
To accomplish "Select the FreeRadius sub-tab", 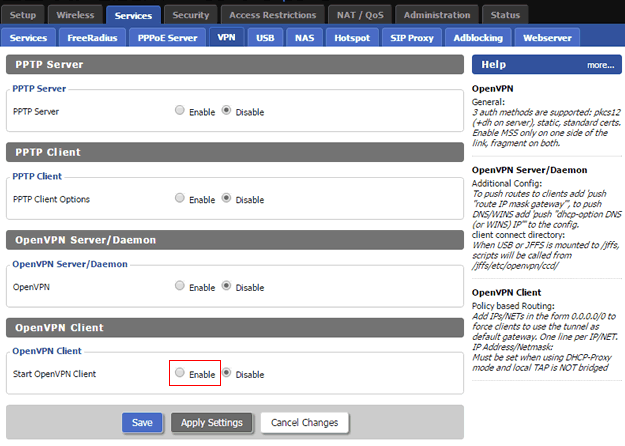I will pyautogui.click(x=92, y=38).
